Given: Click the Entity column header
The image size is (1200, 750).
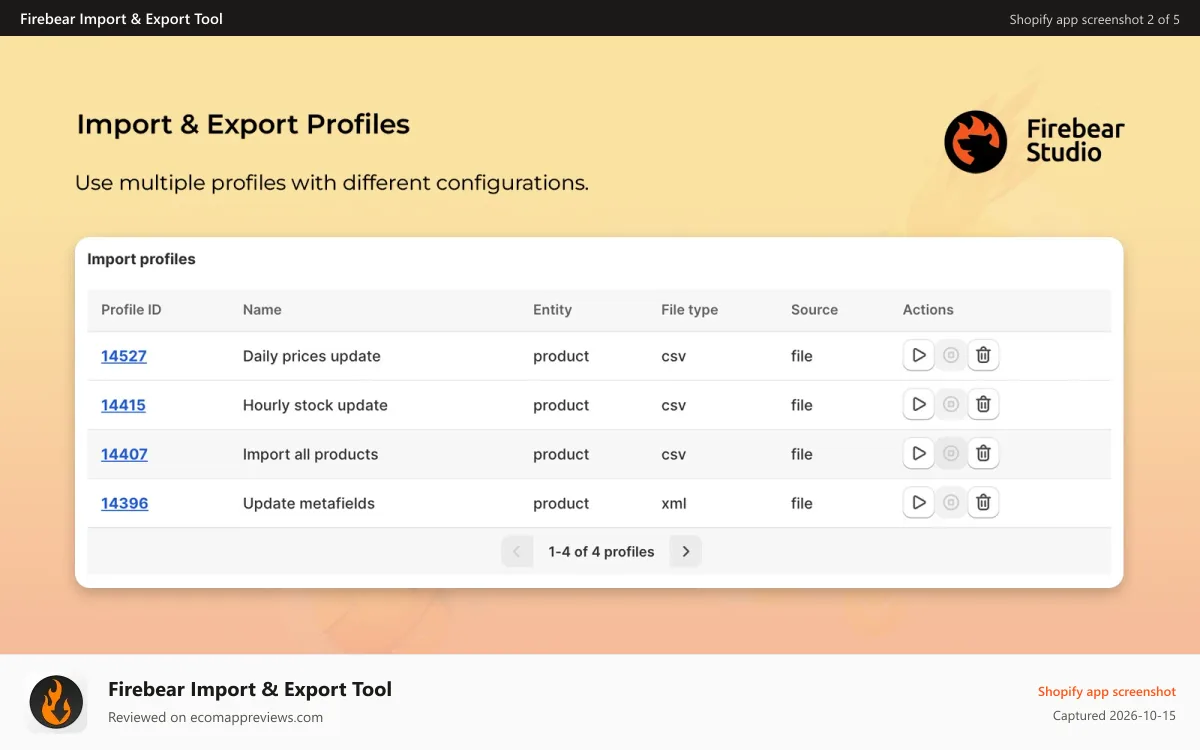Looking at the screenshot, I should pyautogui.click(x=552, y=310).
